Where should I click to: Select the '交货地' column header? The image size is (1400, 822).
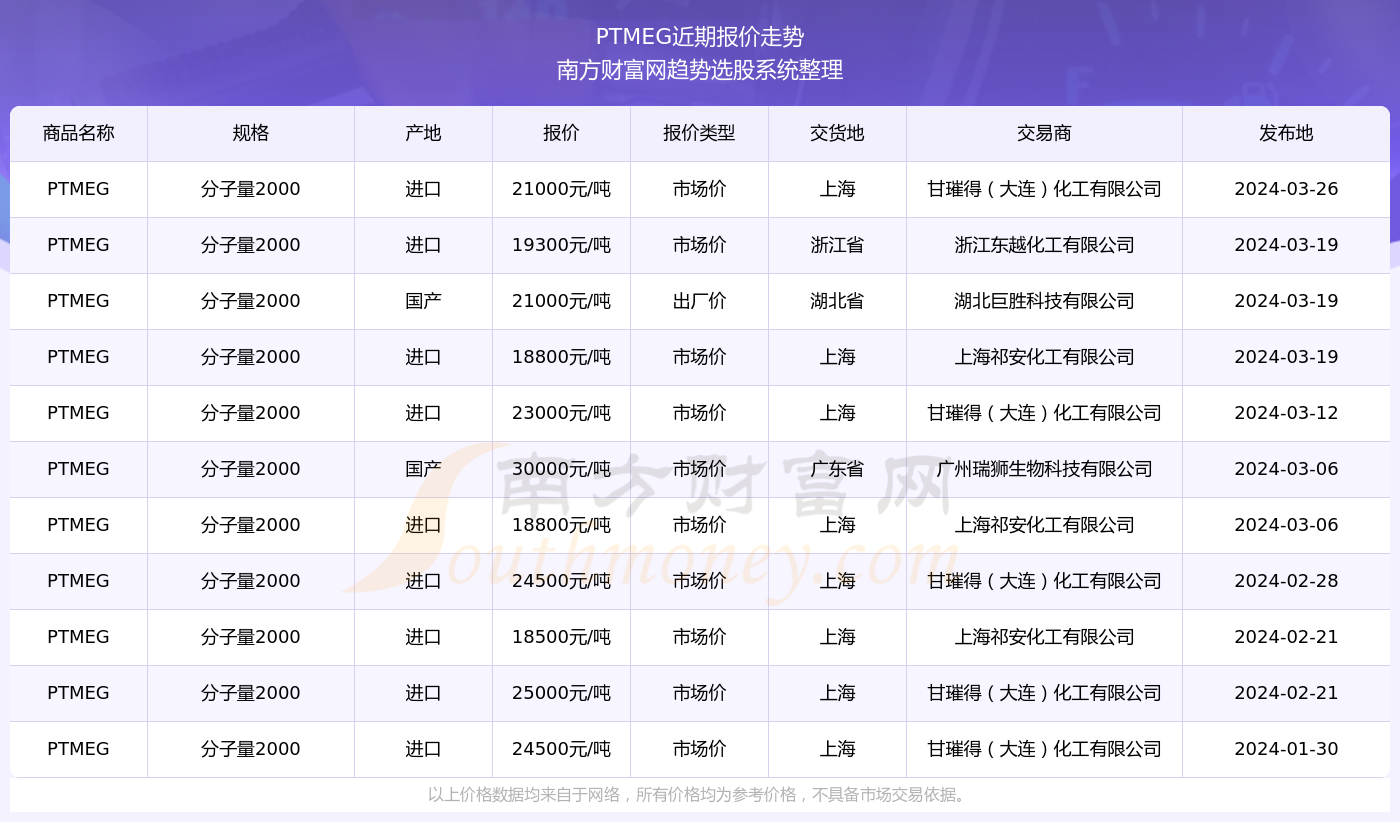837,133
